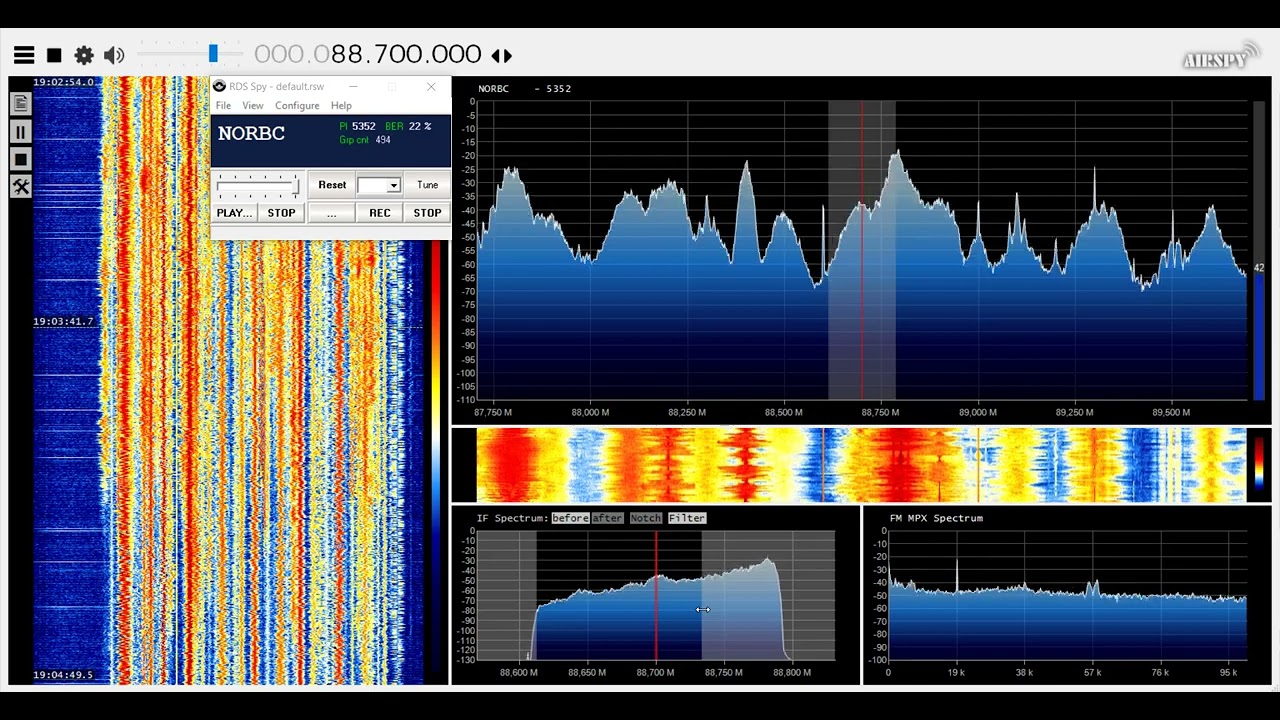The height and width of the screenshot is (720, 1280).
Task: Click the 19 k label on MPX axis
Action: (x=956, y=672)
